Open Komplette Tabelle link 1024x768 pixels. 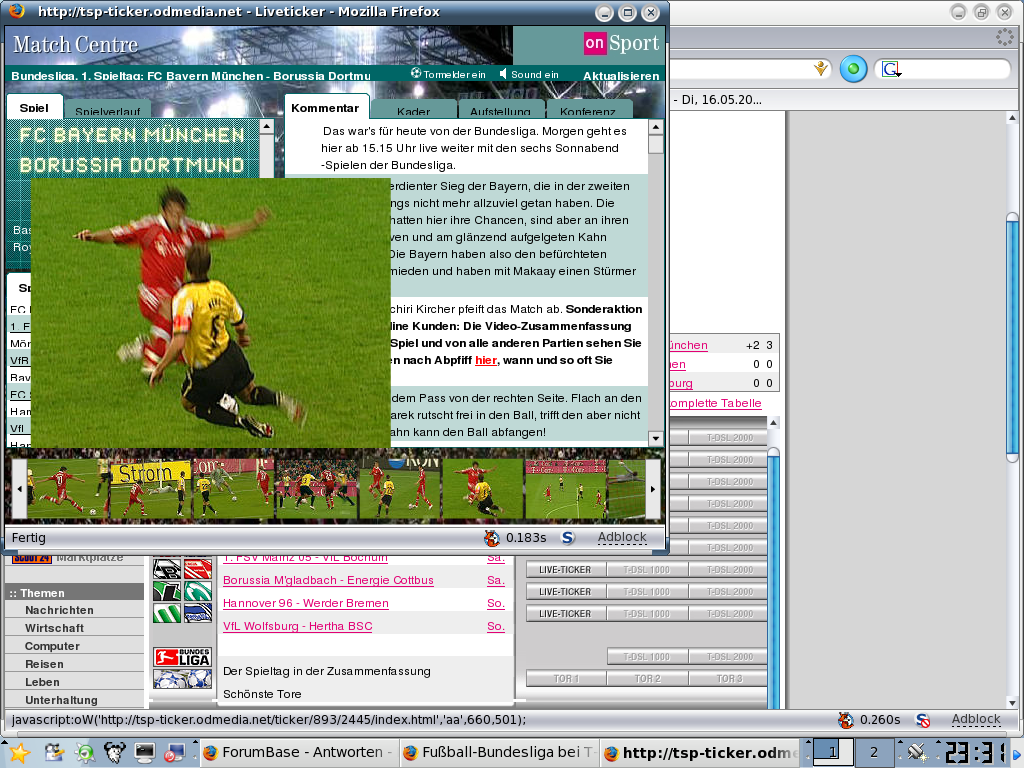point(716,403)
